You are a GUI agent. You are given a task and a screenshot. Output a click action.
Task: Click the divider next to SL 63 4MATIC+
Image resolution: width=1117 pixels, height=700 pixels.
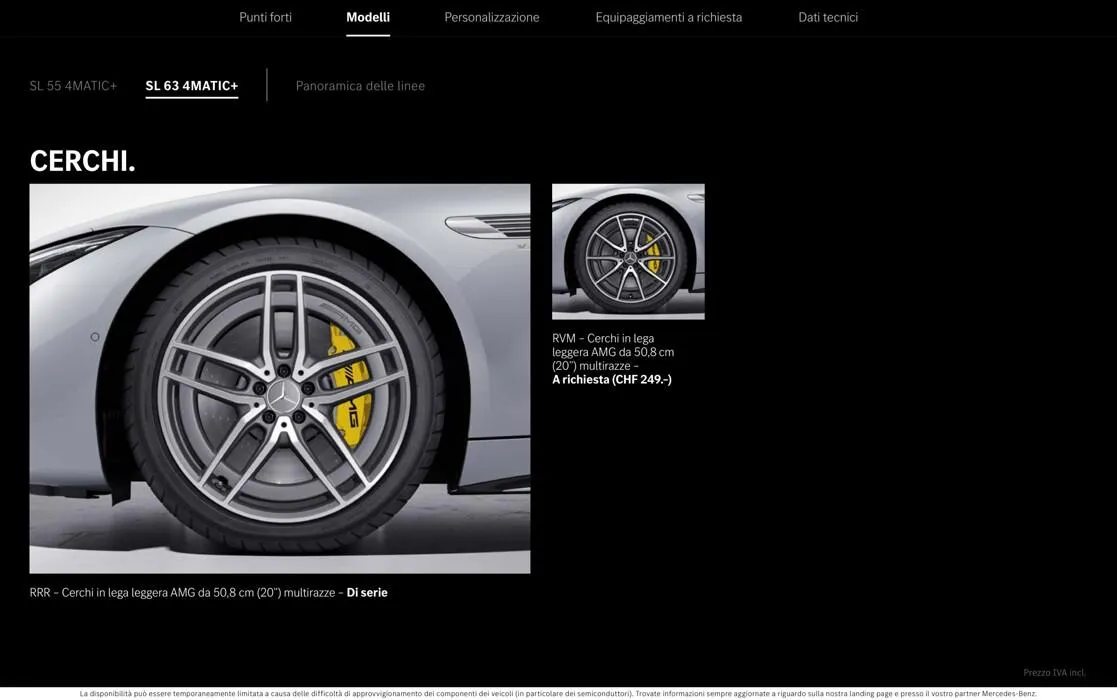(x=266, y=85)
